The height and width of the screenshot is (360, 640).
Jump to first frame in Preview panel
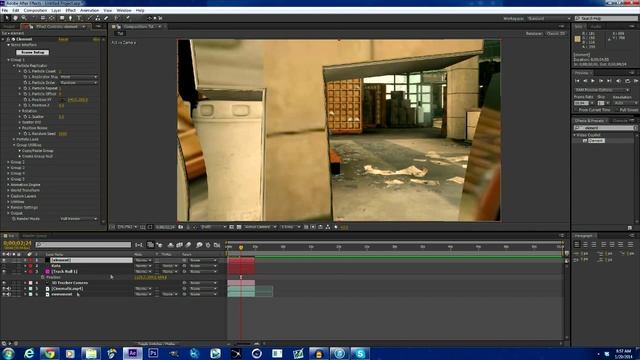click(577, 81)
